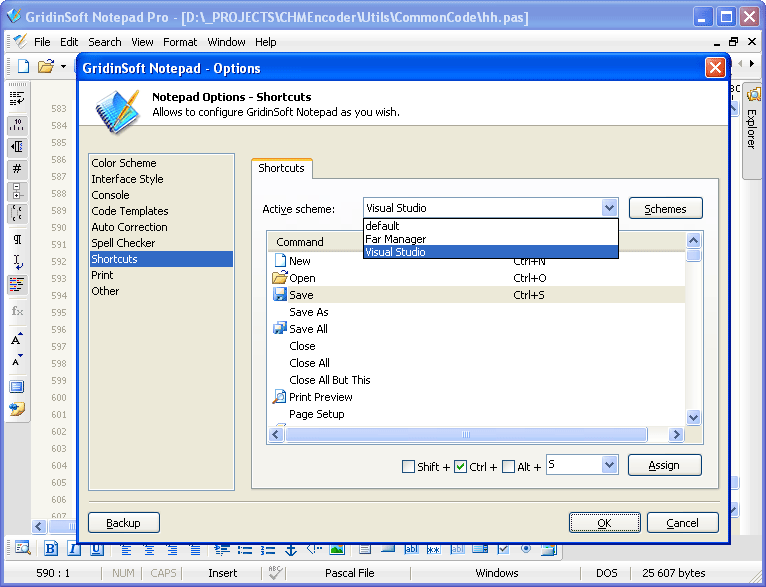Toggle bracket matching icon in left toolbar
This screenshot has width=766, height=587.
17,213
